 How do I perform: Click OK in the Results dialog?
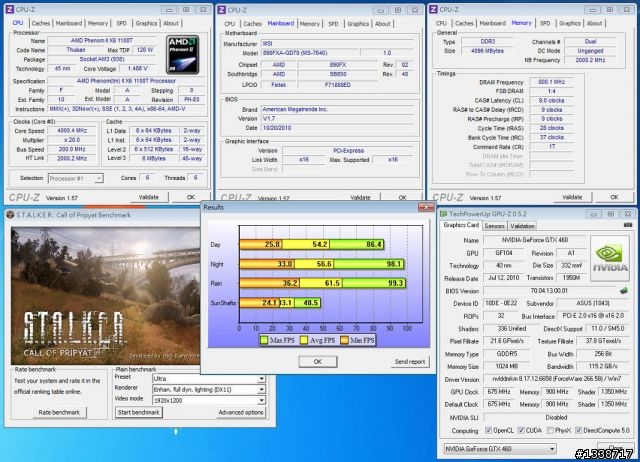click(x=318, y=362)
